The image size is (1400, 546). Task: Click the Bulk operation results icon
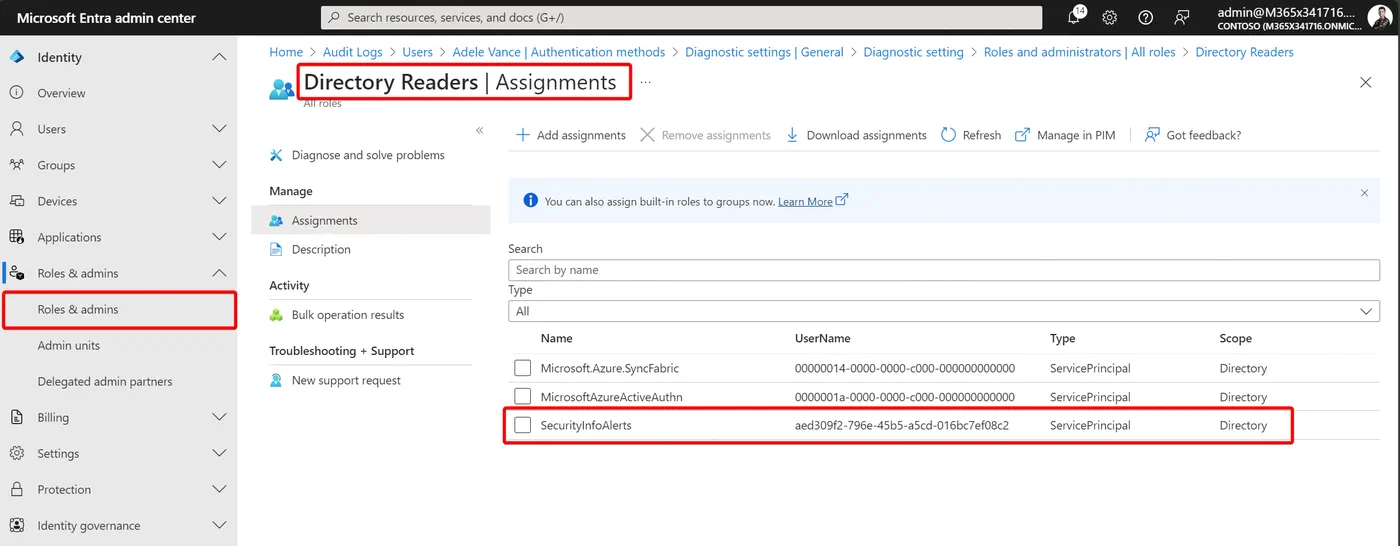click(277, 315)
